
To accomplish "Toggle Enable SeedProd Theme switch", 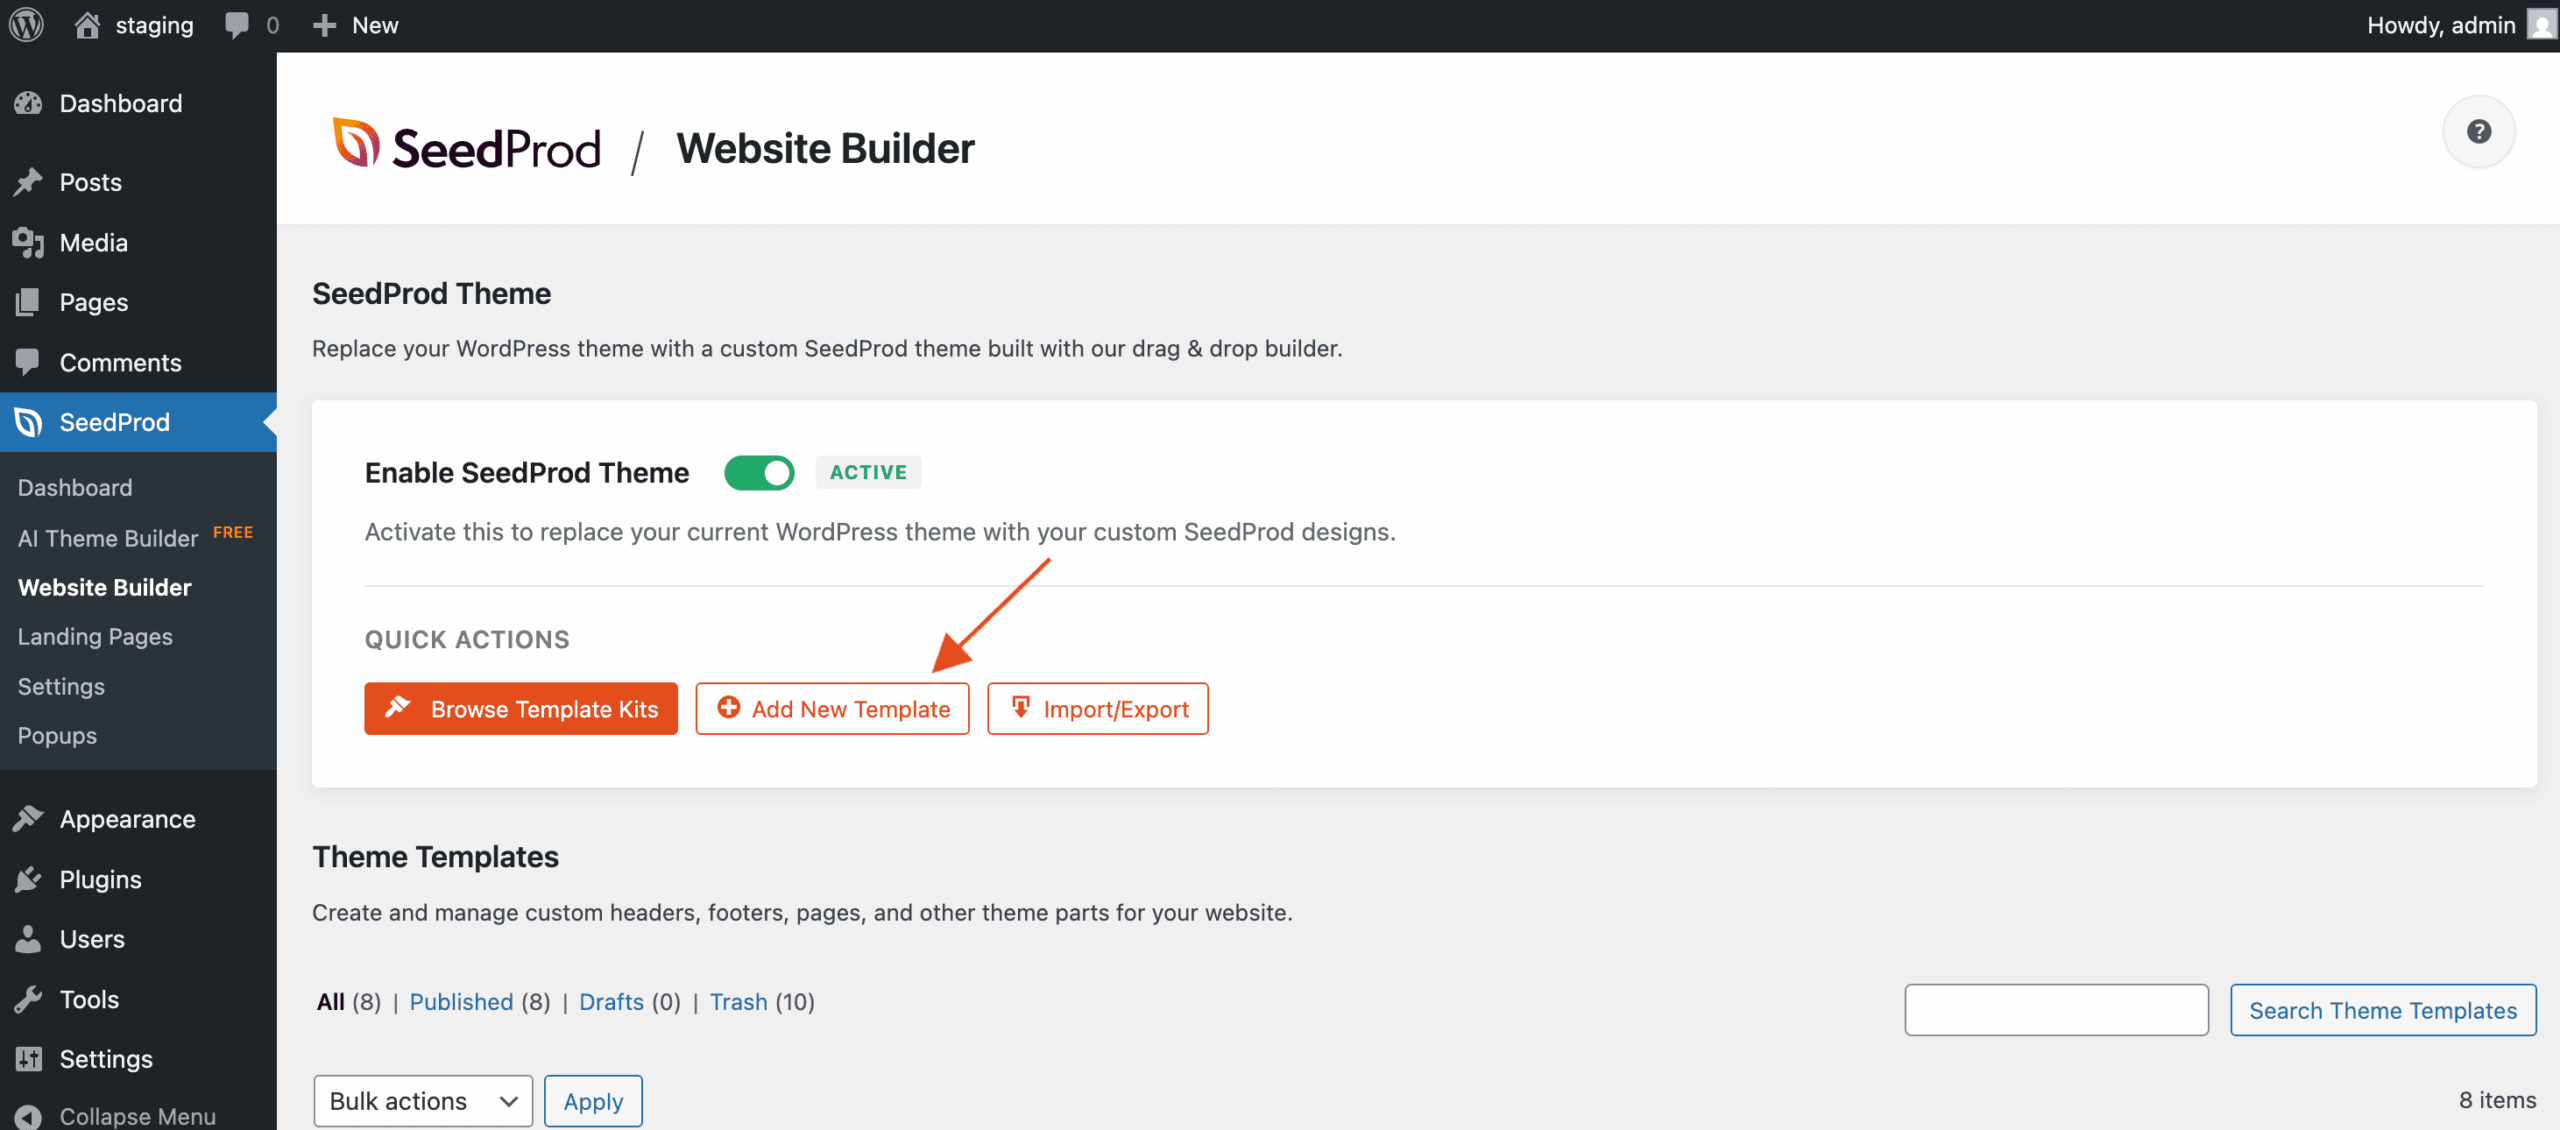I will (759, 473).
